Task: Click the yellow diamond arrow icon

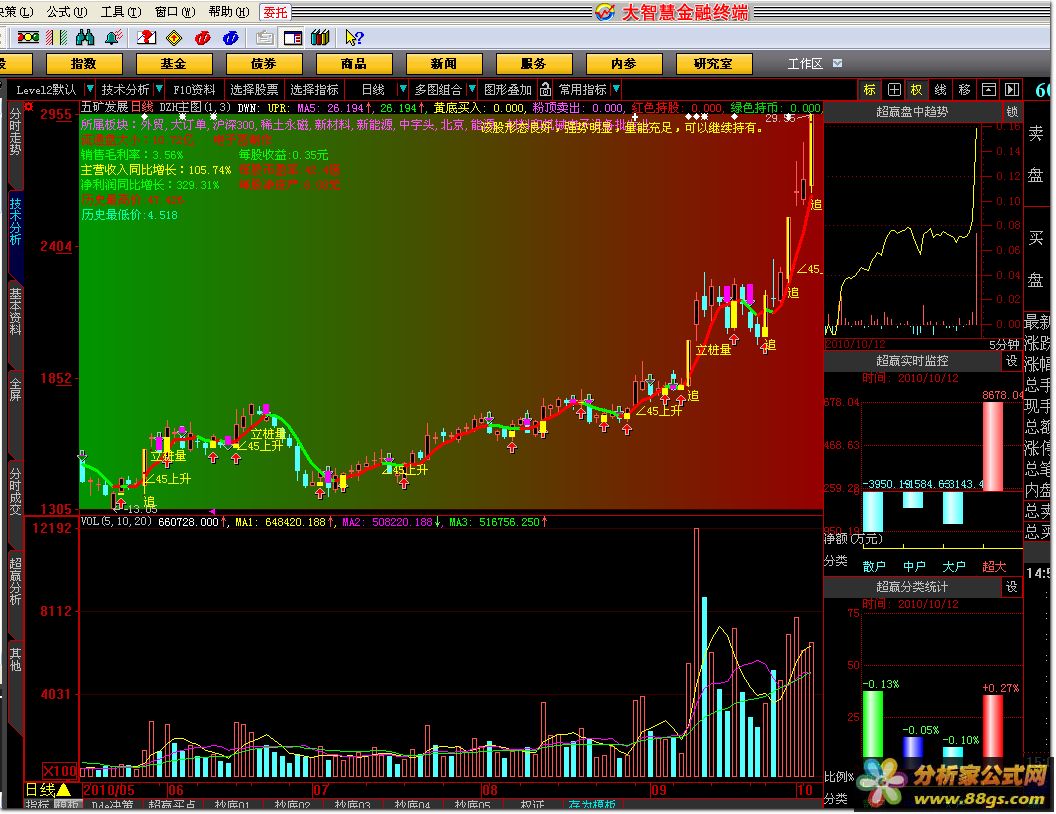Action: click(174, 38)
